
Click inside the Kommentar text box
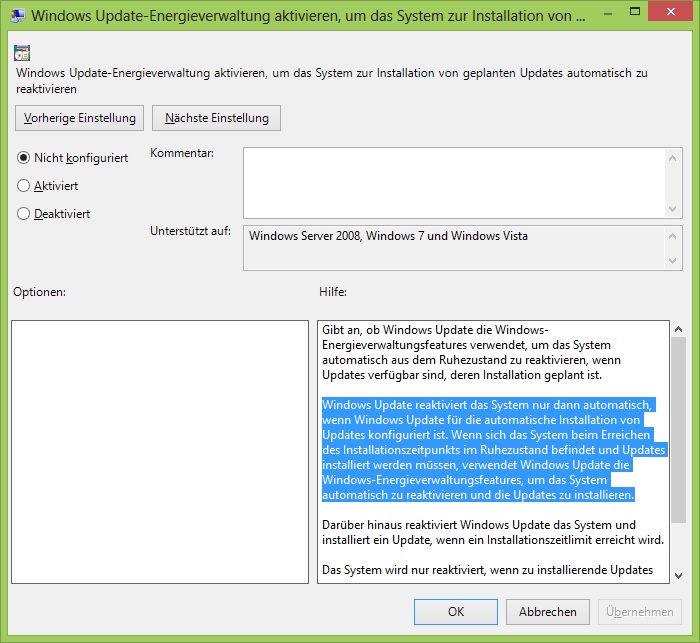pos(454,183)
